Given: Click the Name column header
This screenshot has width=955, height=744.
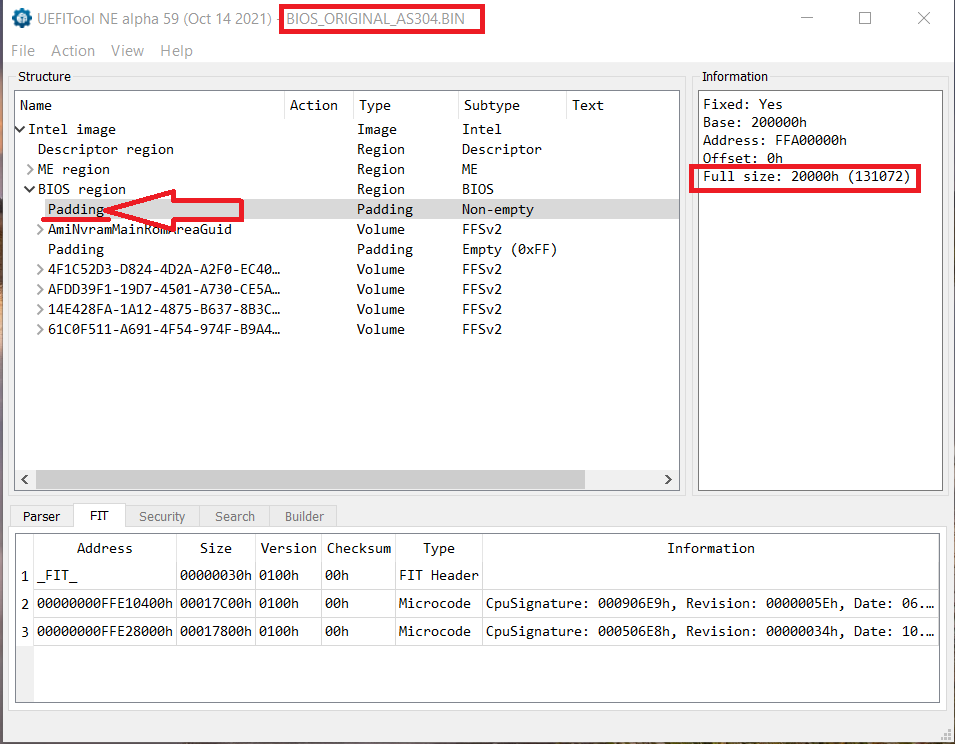Looking at the screenshot, I should click(x=150, y=105).
